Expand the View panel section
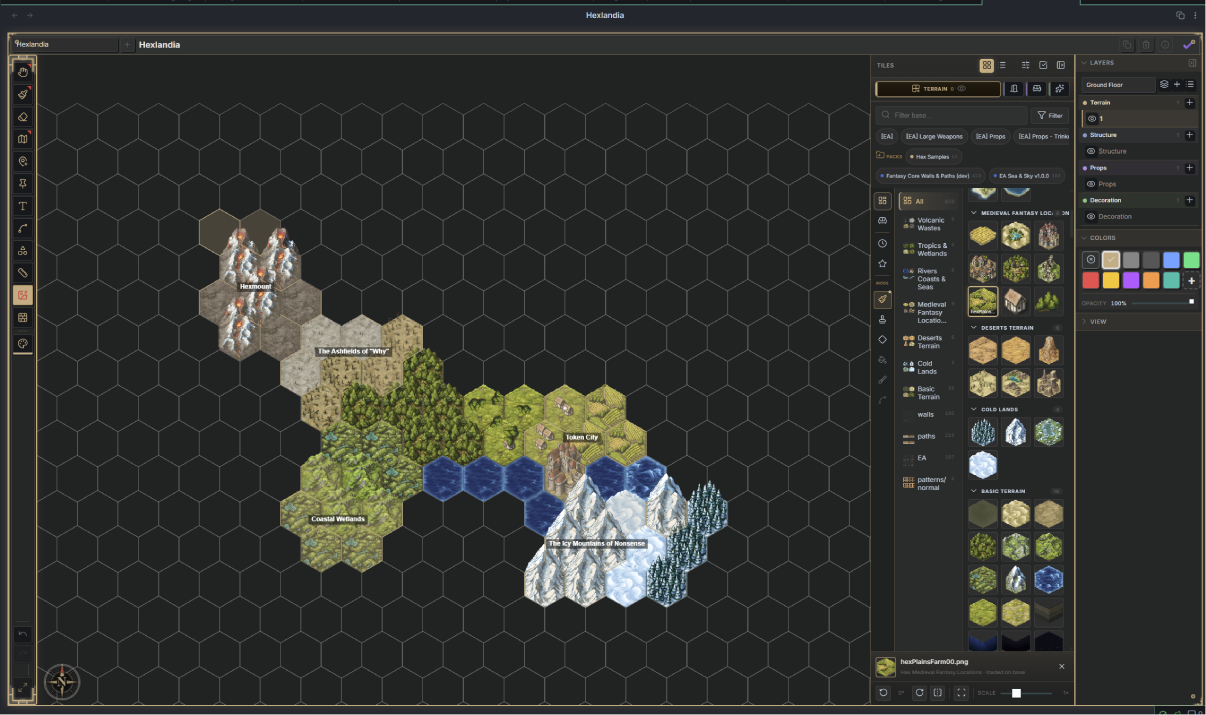 (x=1084, y=322)
